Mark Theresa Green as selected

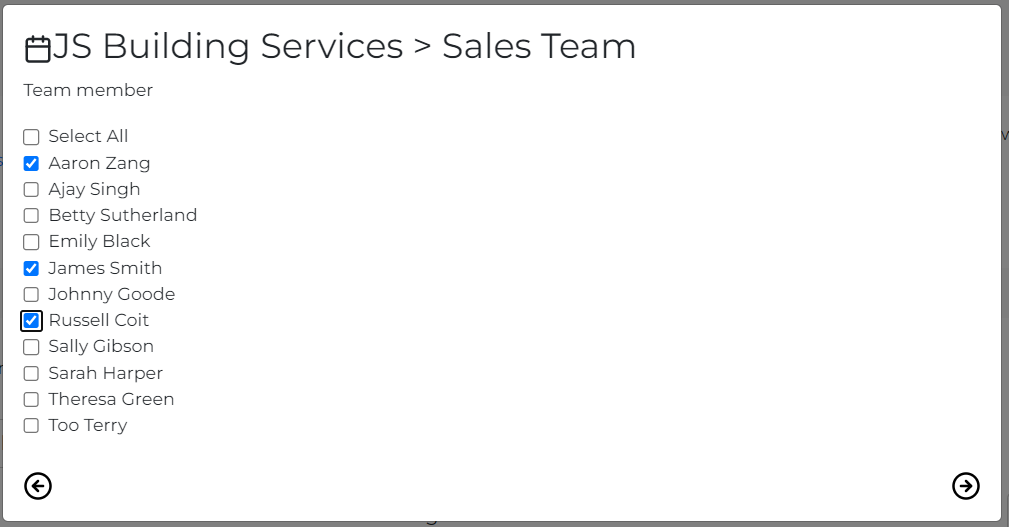point(31,400)
